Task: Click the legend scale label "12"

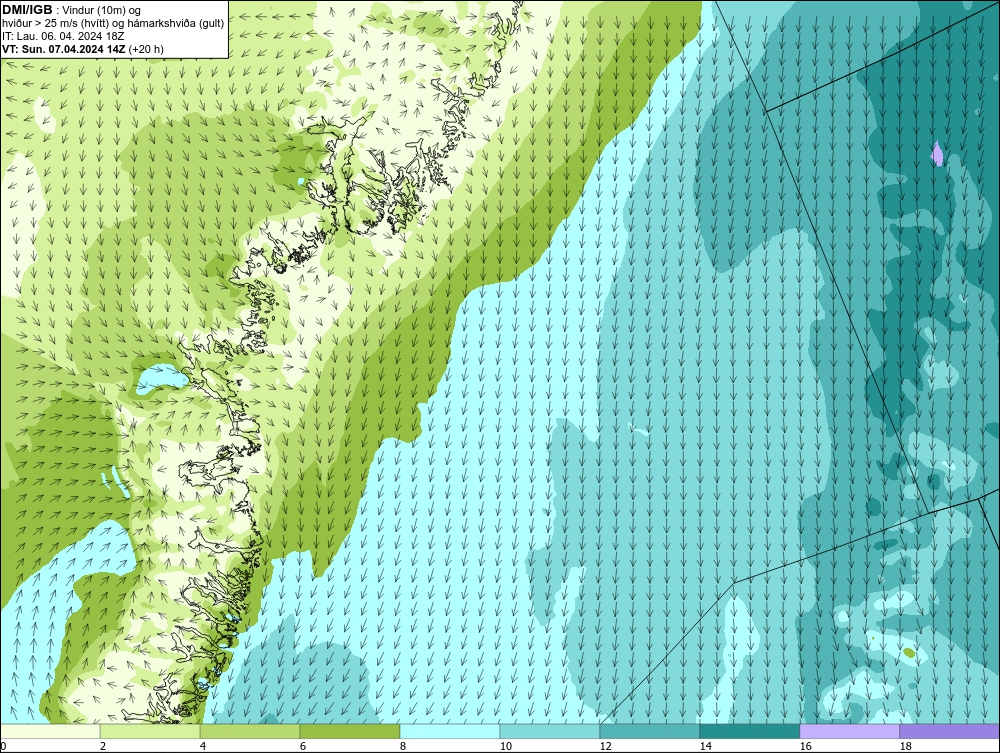Action: tap(605, 746)
